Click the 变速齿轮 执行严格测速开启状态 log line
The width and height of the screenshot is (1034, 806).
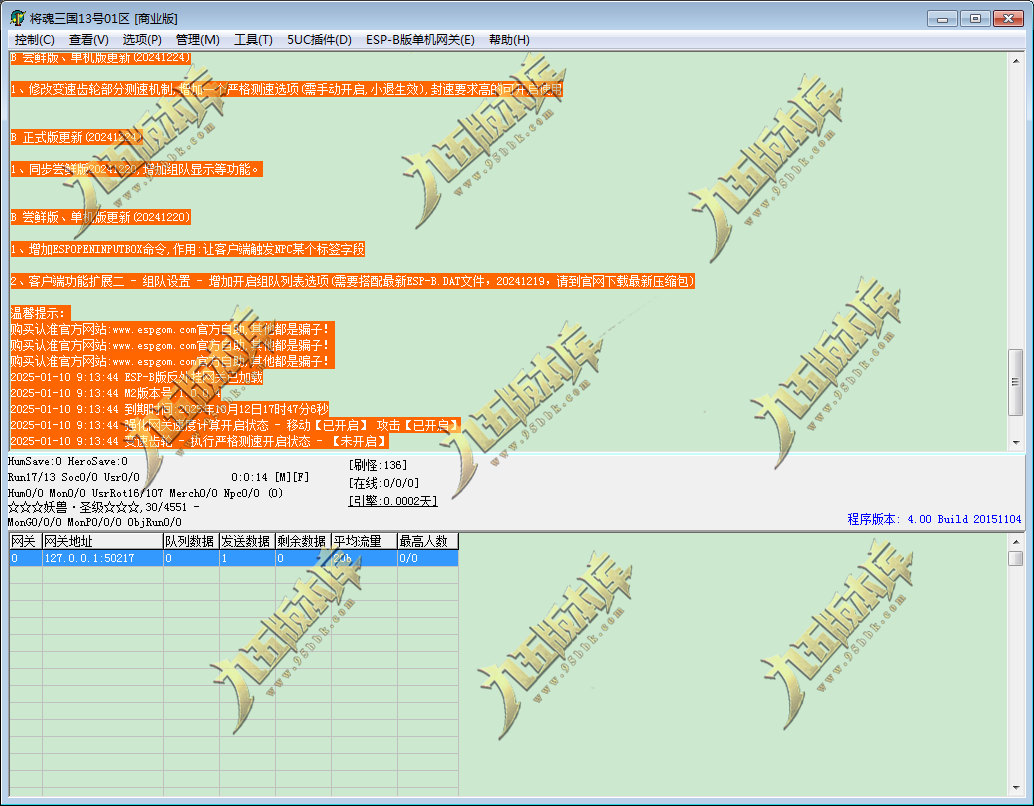click(199, 441)
